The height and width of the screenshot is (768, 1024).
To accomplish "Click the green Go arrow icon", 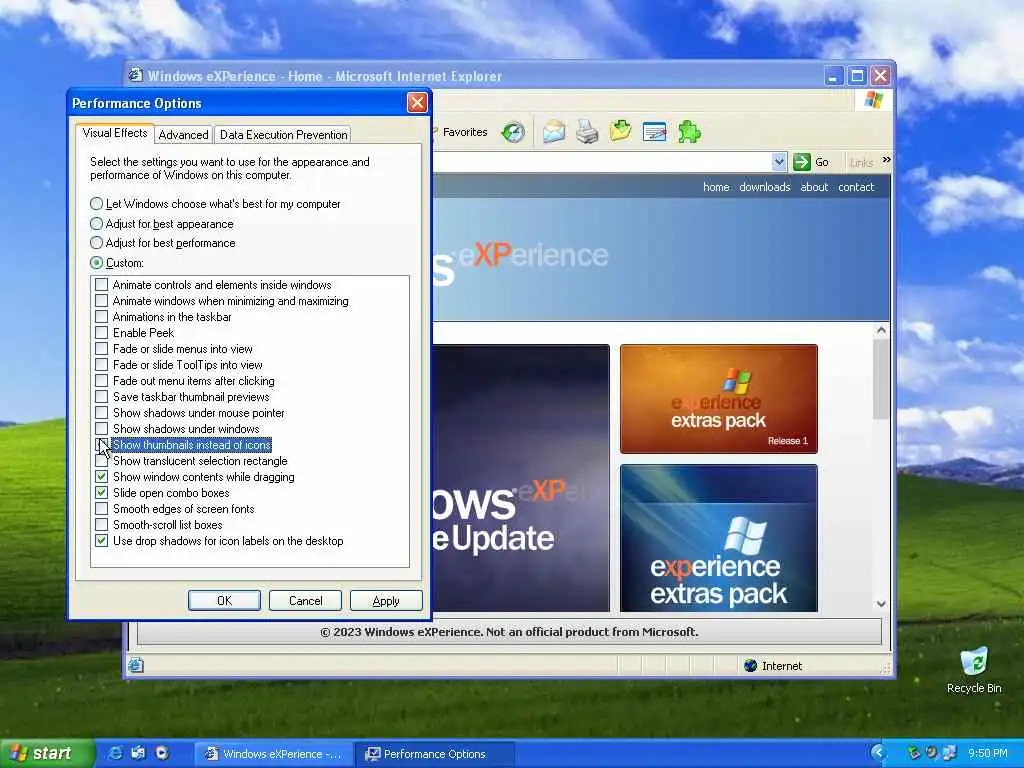I will pos(801,162).
